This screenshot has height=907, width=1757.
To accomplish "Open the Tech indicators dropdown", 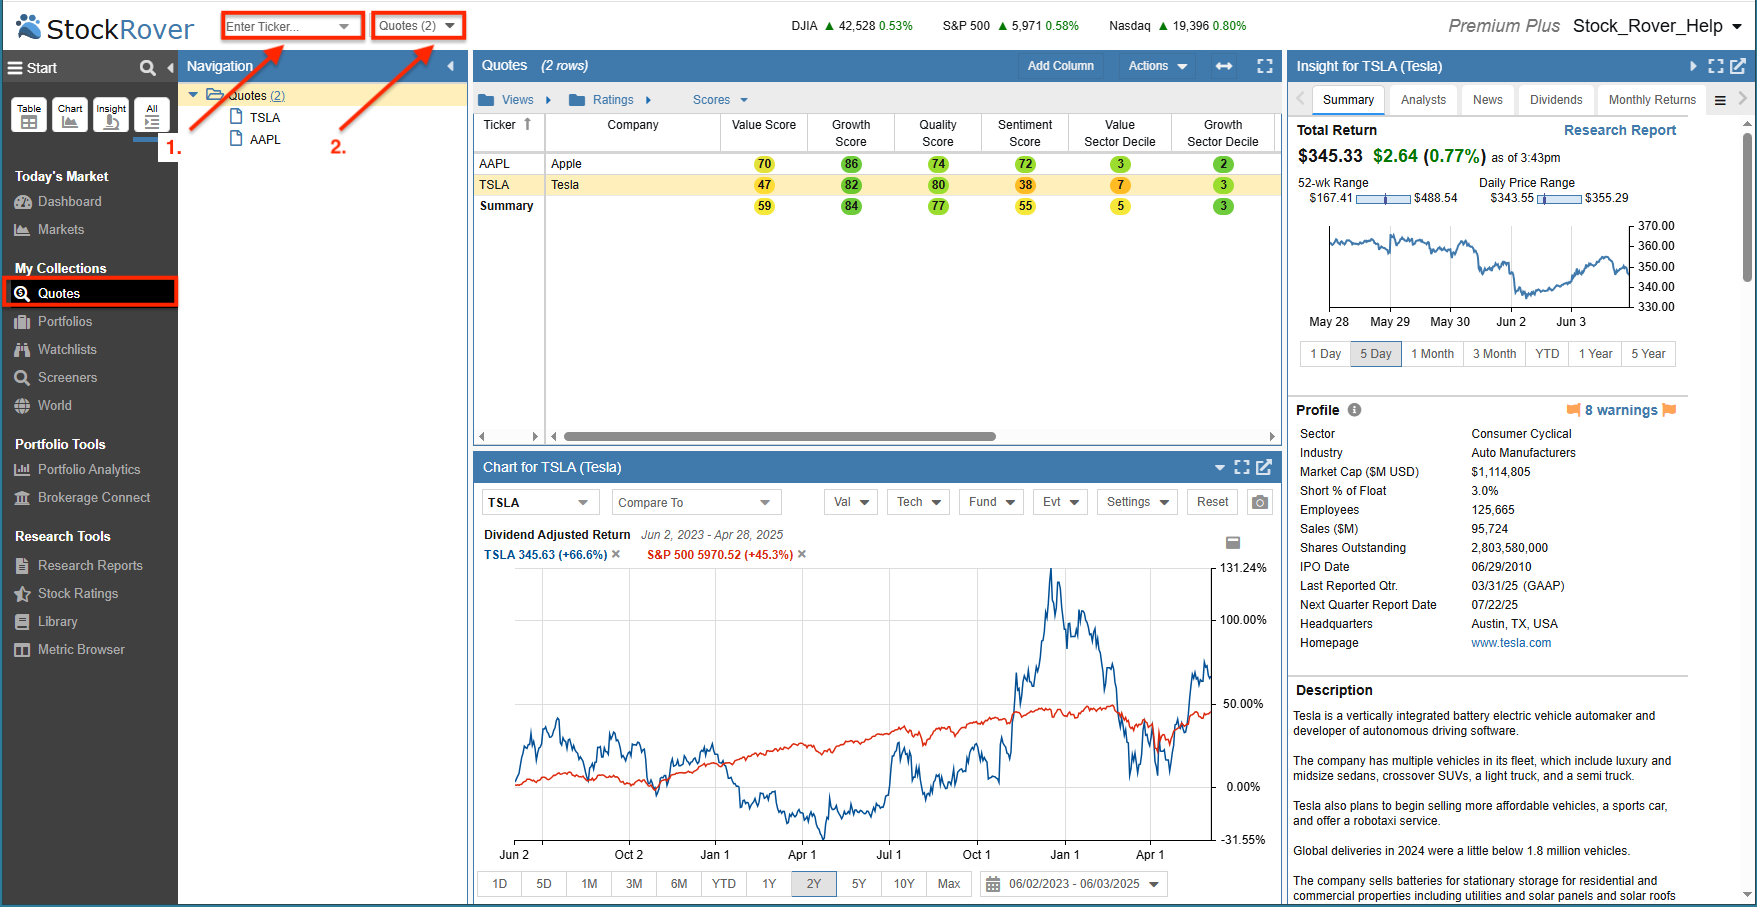I will (x=920, y=502).
